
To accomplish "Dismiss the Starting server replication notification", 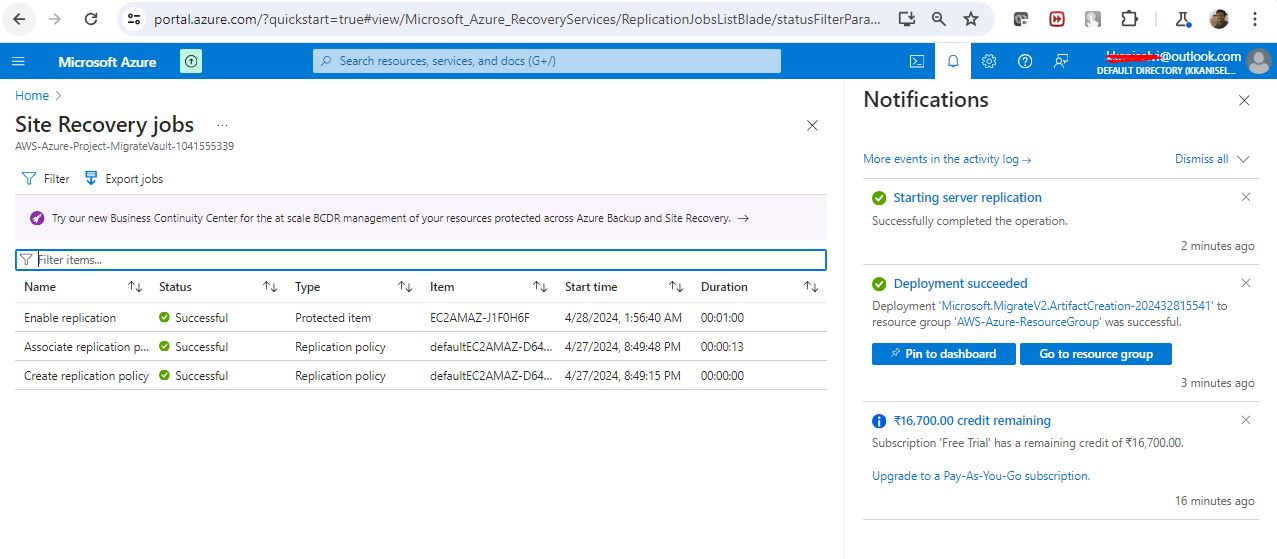I will point(1245,197).
